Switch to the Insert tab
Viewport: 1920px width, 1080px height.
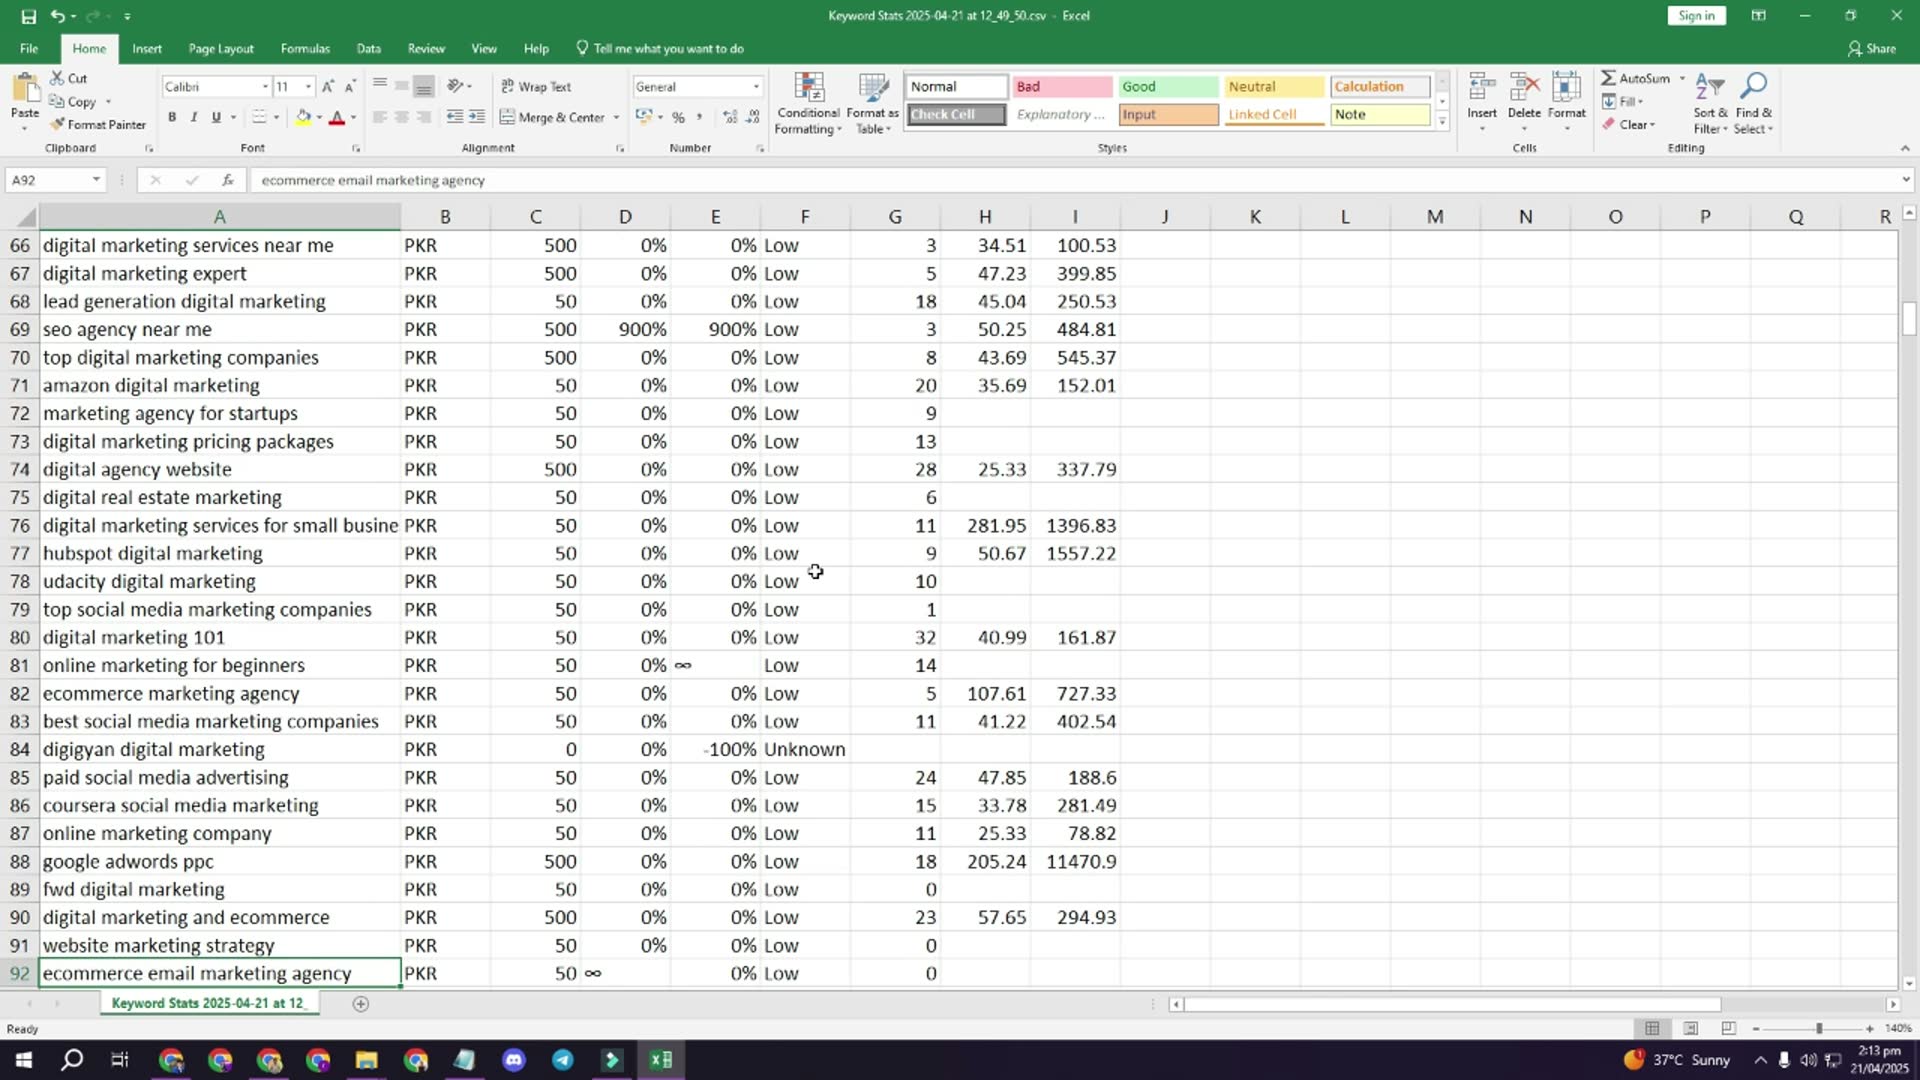click(147, 48)
